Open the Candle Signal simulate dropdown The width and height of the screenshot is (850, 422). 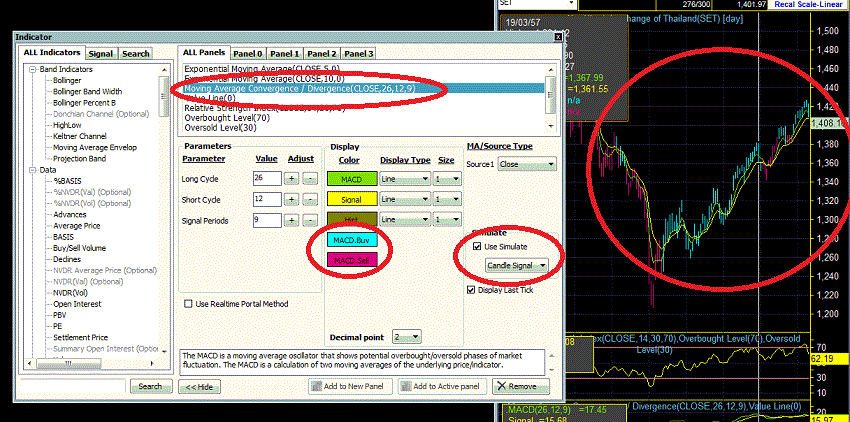(516, 265)
